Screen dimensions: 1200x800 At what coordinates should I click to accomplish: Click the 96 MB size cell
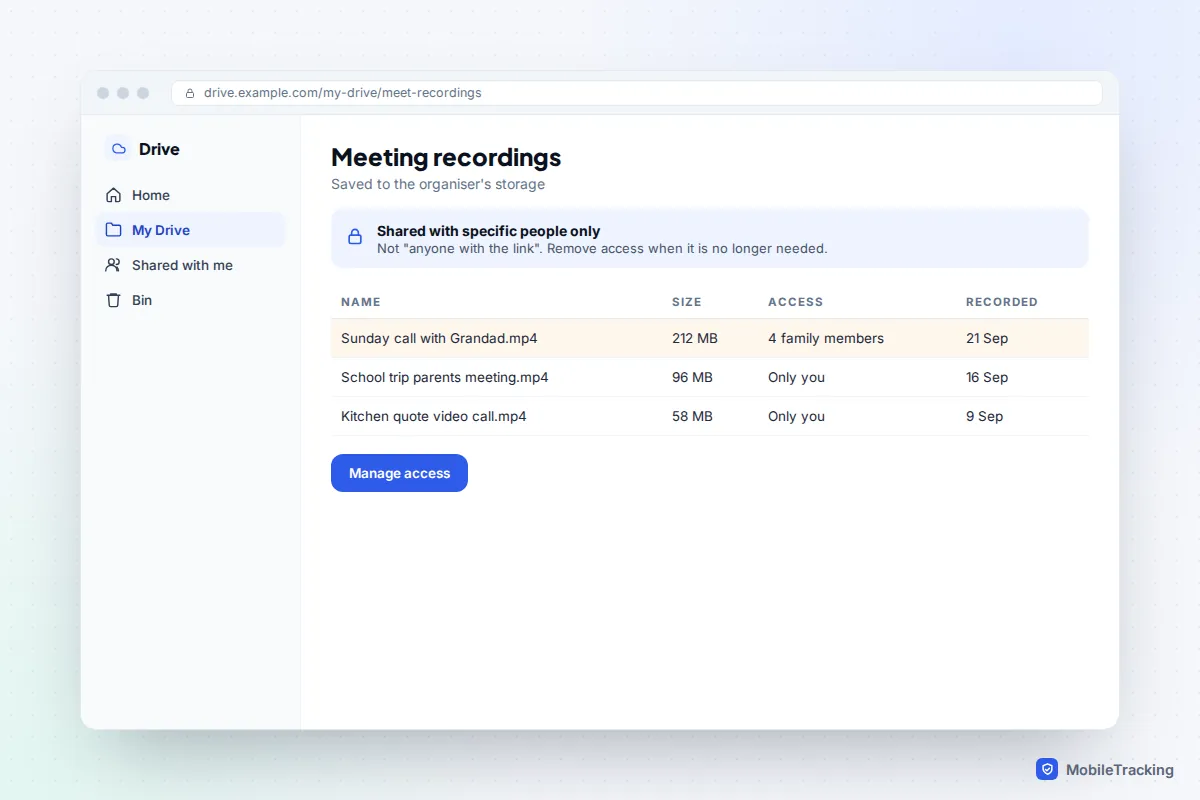[x=692, y=377]
